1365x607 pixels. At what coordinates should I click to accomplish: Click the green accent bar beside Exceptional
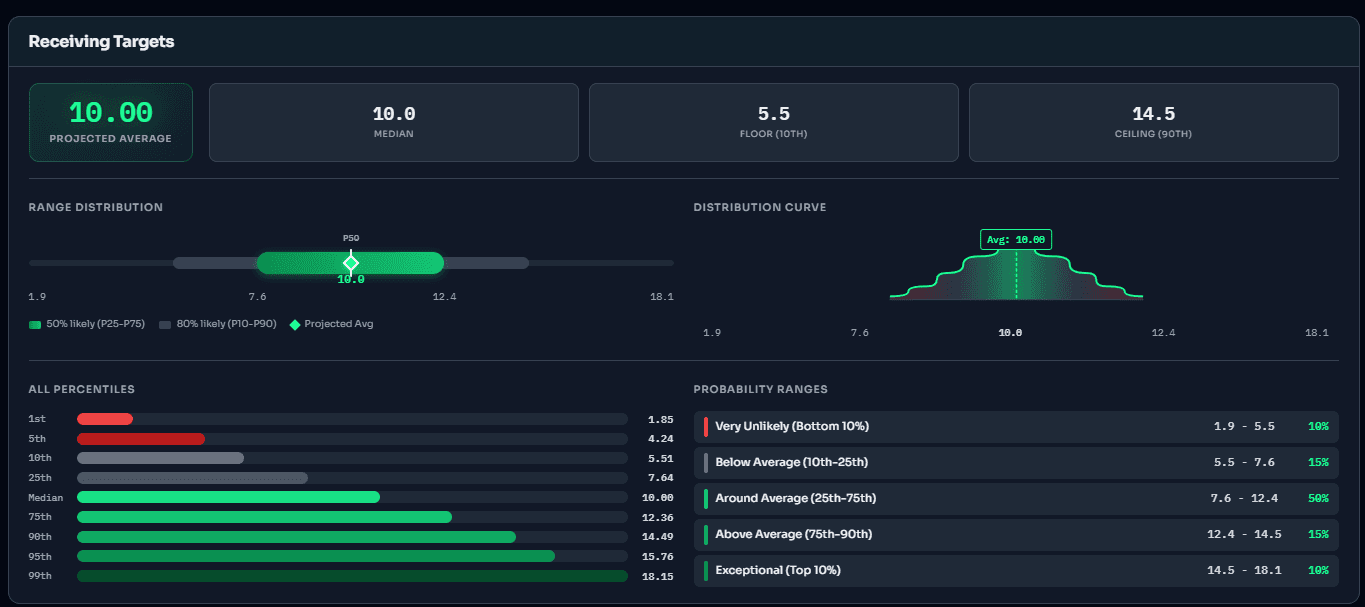click(705, 569)
